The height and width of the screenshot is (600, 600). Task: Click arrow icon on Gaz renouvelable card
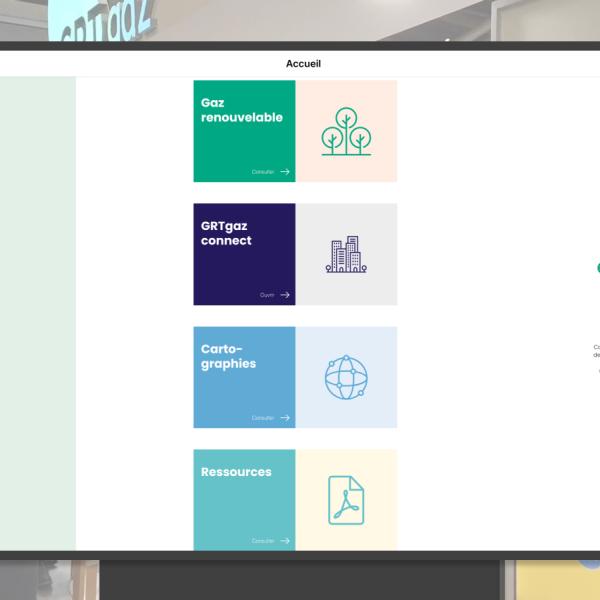(x=285, y=172)
